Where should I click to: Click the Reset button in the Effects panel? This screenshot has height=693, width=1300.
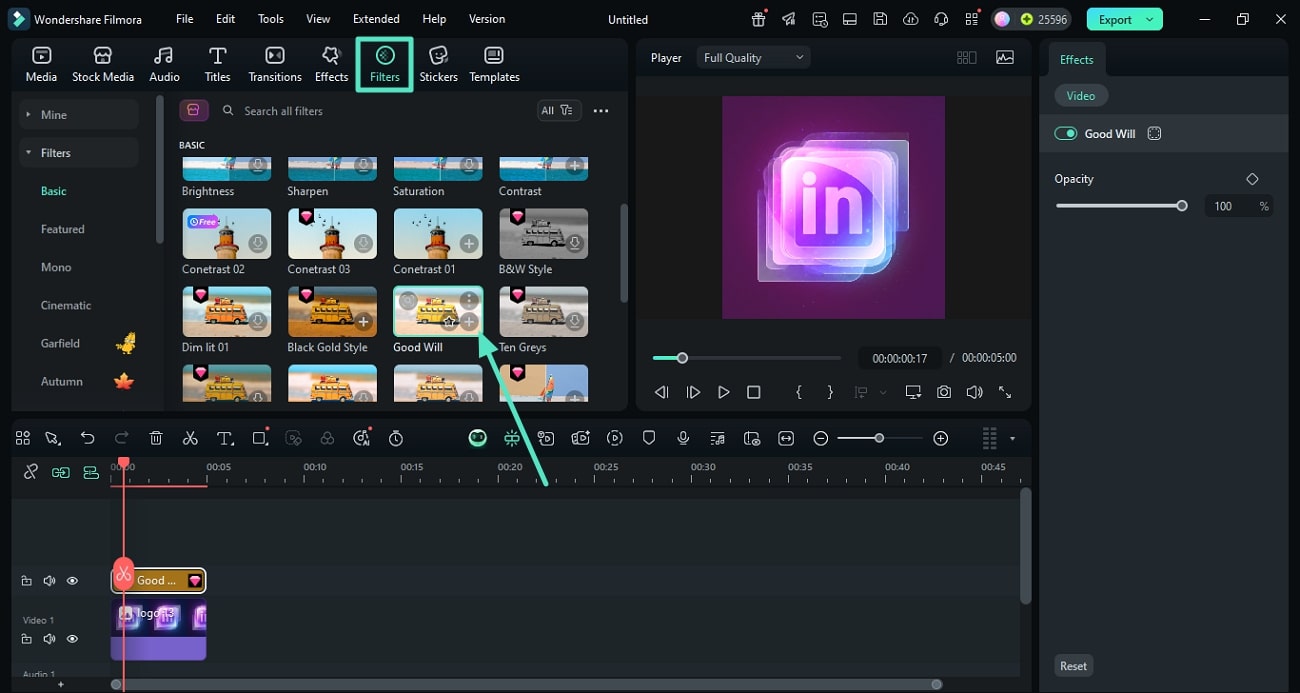(1073, 666)
